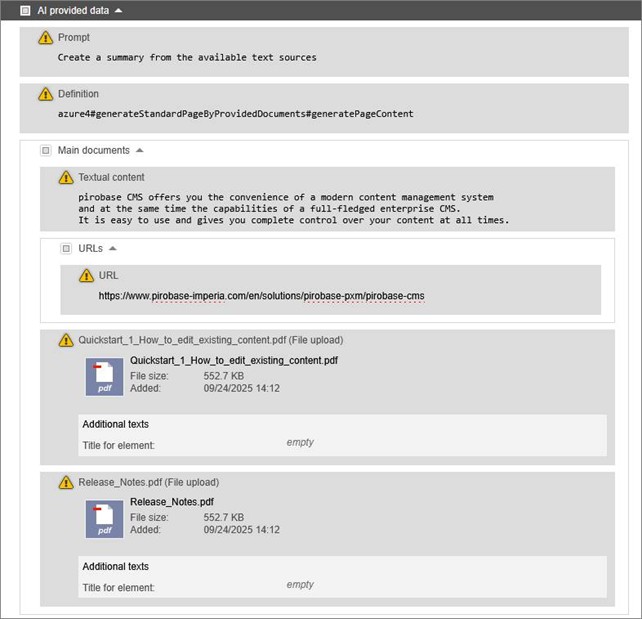Toggle the Main documents collapse box
Image resolution: width=642 pixels, height=619 pixels.
(x=46, y=151)
